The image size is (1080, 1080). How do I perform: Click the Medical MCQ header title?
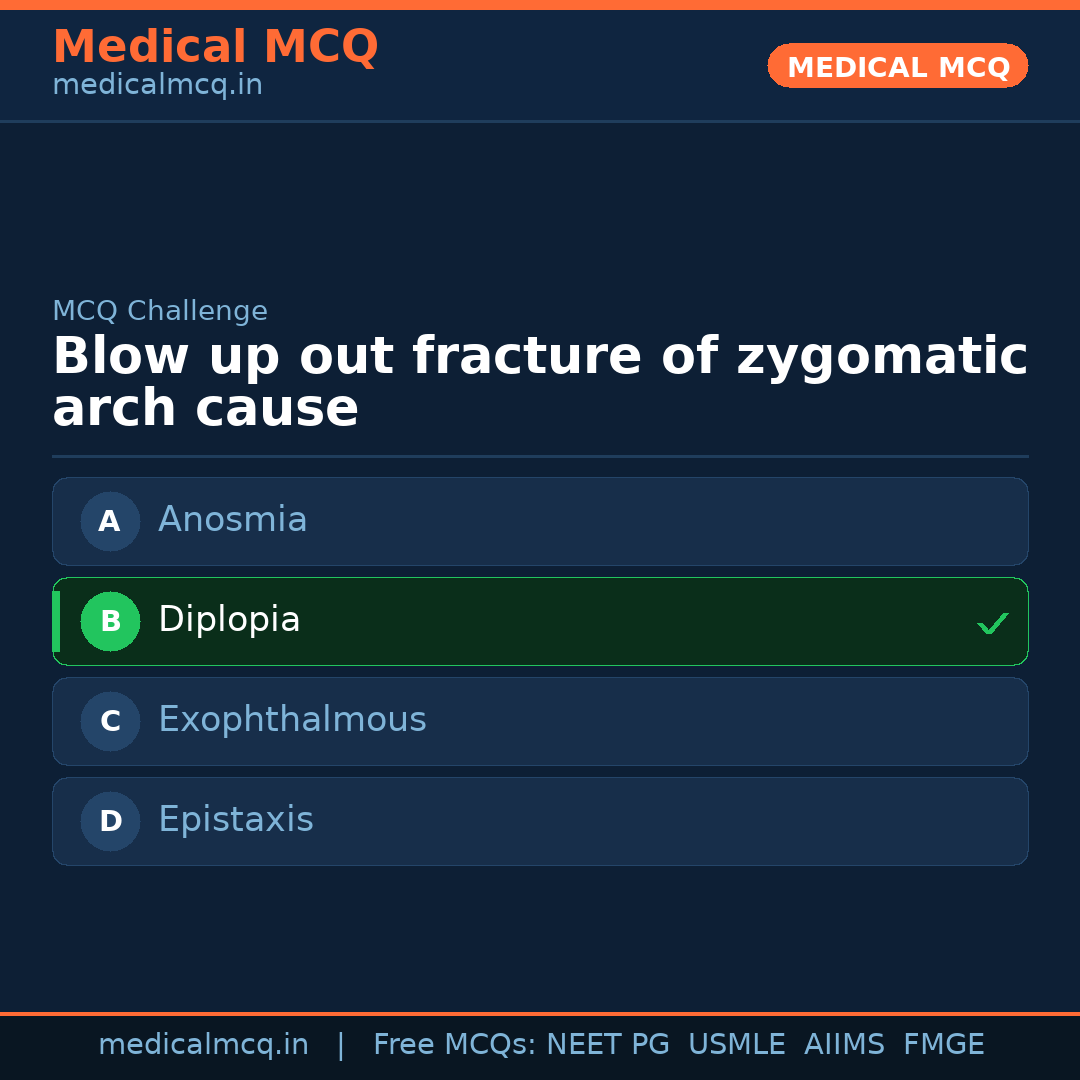pyautogui.click(x=215, y=46)
